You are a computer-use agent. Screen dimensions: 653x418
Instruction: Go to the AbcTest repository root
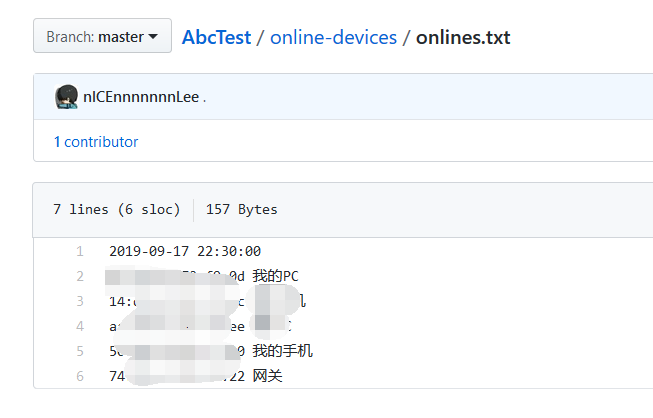(x=217, y=38)
